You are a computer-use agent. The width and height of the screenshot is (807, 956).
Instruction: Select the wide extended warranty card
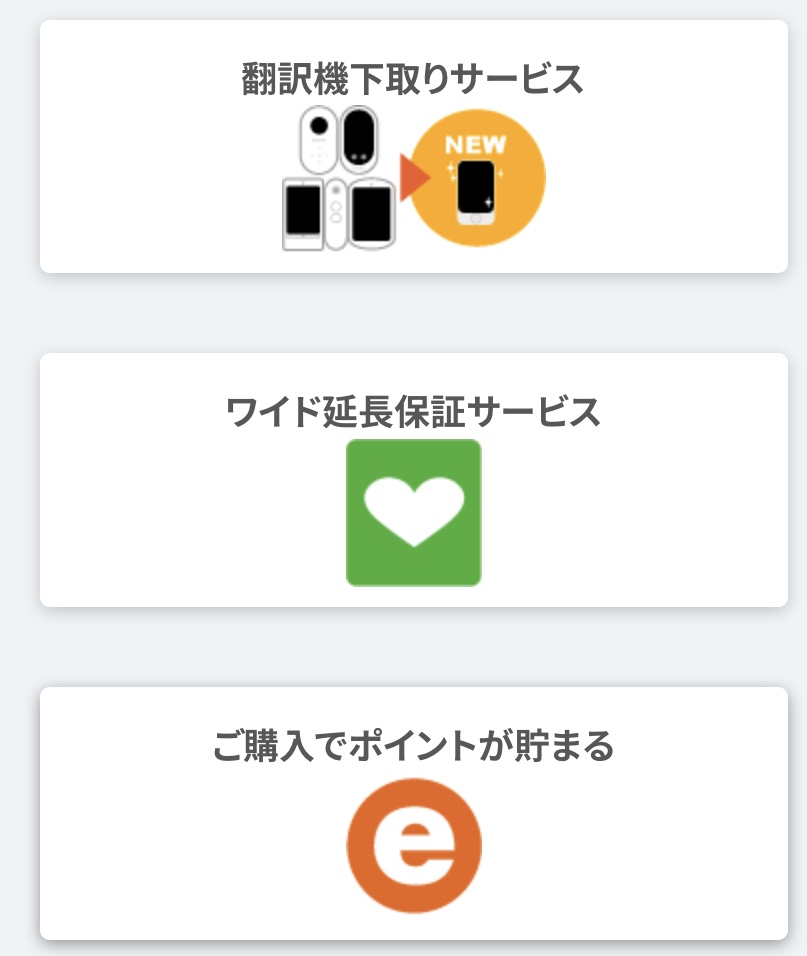[x=414, y=480]
